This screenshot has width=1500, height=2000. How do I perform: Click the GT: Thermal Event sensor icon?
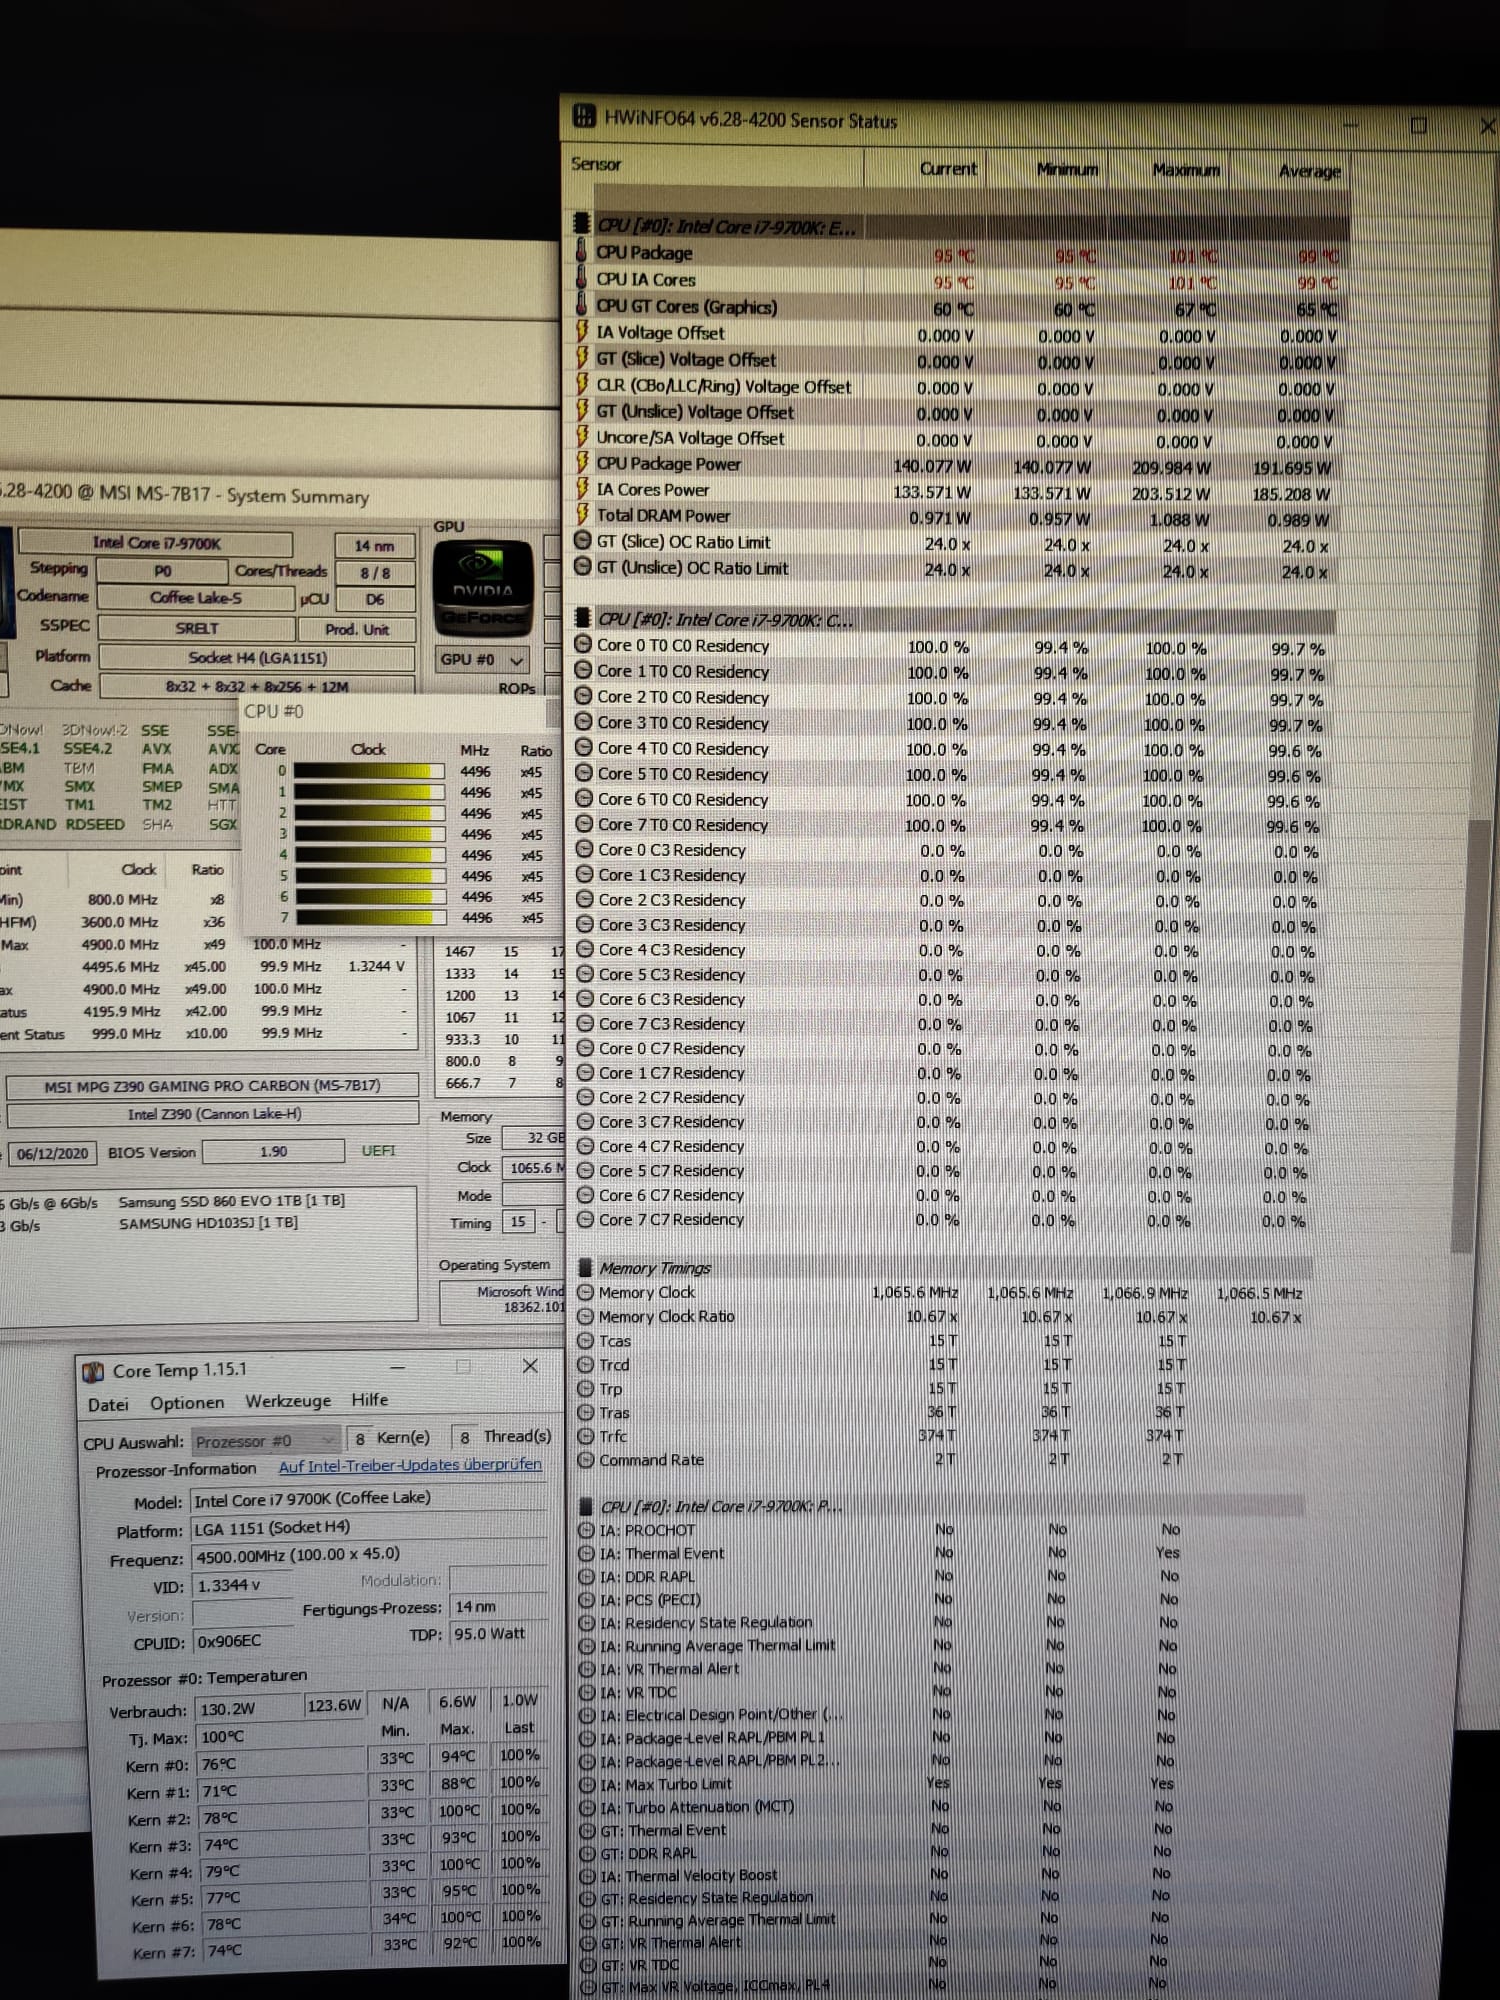588,1830
